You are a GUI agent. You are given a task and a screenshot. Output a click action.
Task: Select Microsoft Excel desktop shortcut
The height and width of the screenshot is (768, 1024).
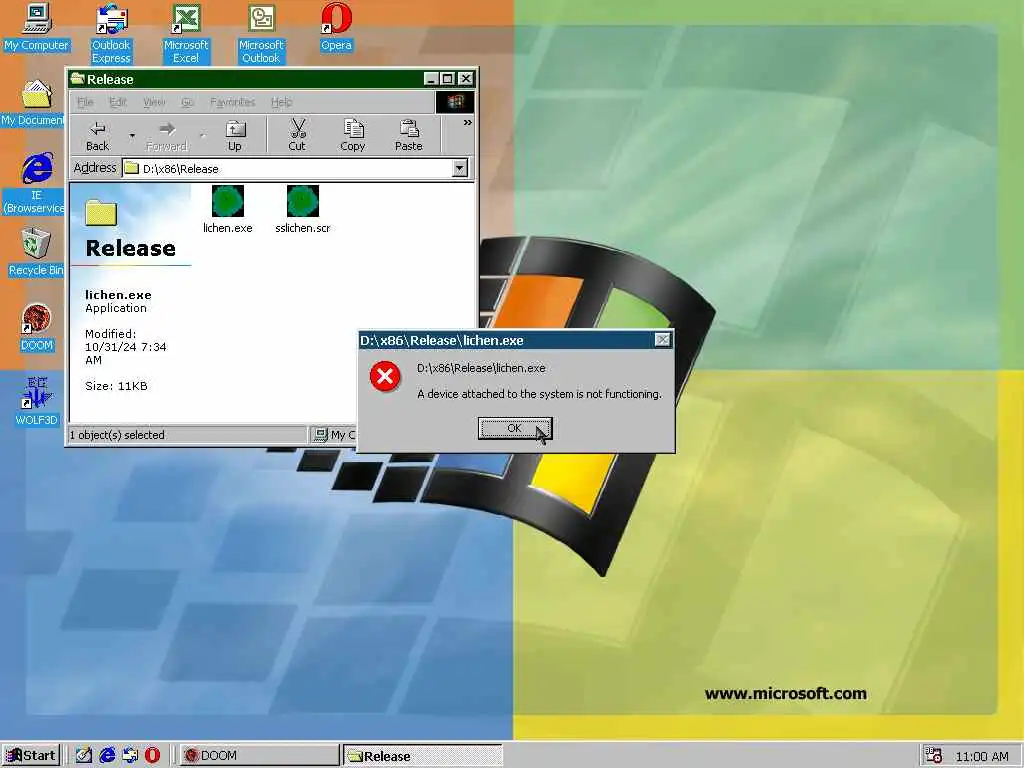[x=186, y=34]
